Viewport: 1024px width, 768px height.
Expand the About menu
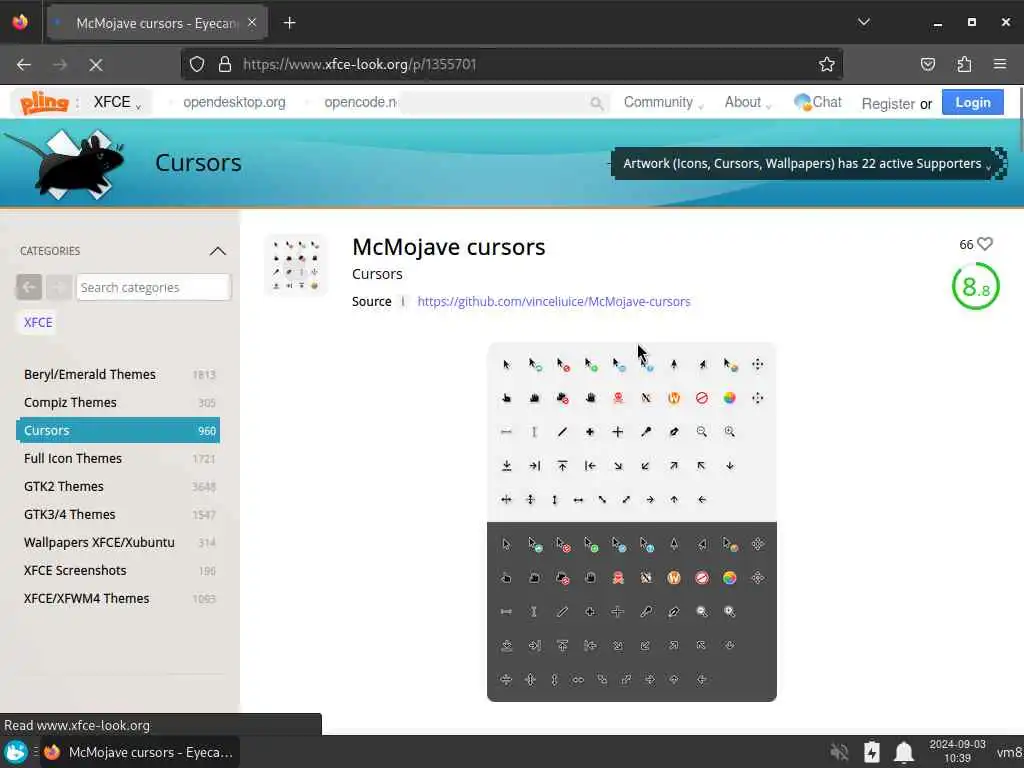747,103
